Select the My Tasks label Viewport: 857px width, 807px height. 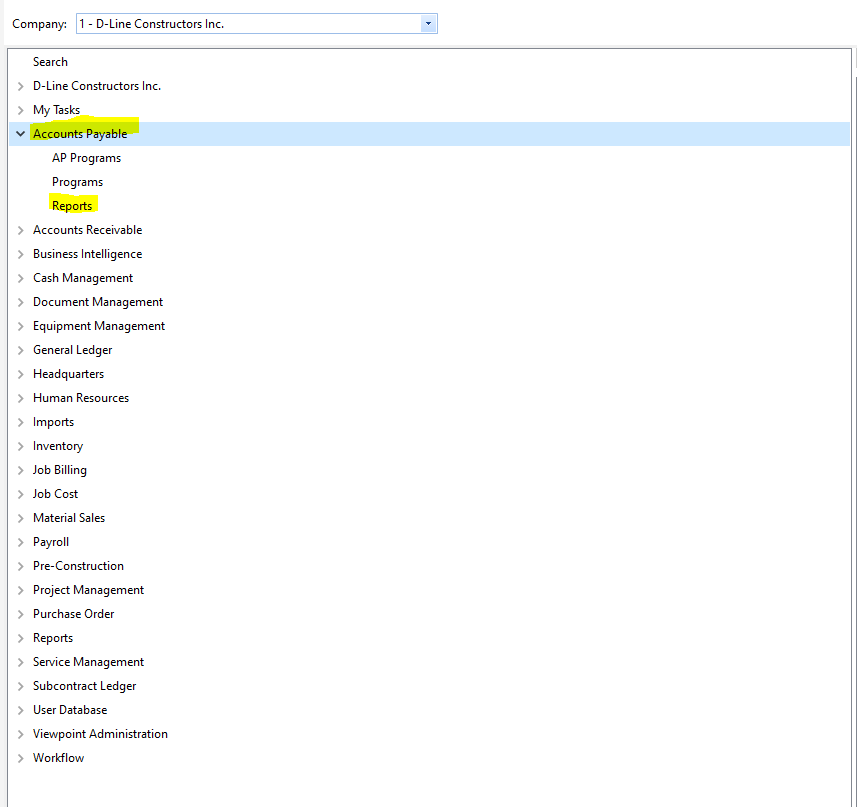coord(56,110)
